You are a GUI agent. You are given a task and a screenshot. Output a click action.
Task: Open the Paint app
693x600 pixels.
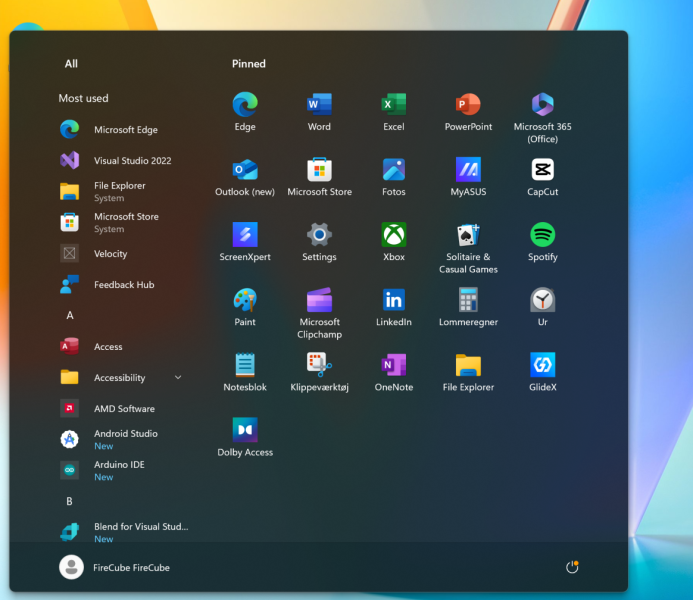245,307
